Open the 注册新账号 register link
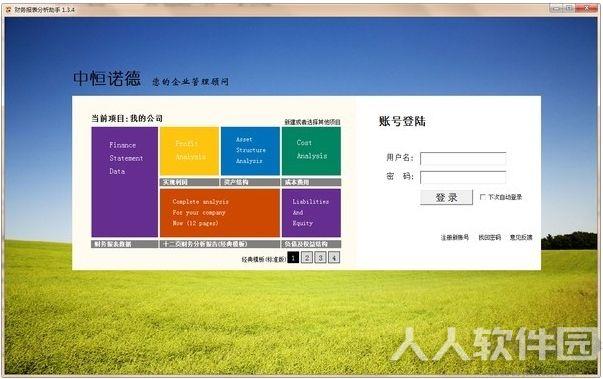This screenshot has width=603, height=379. pos(455,238)
